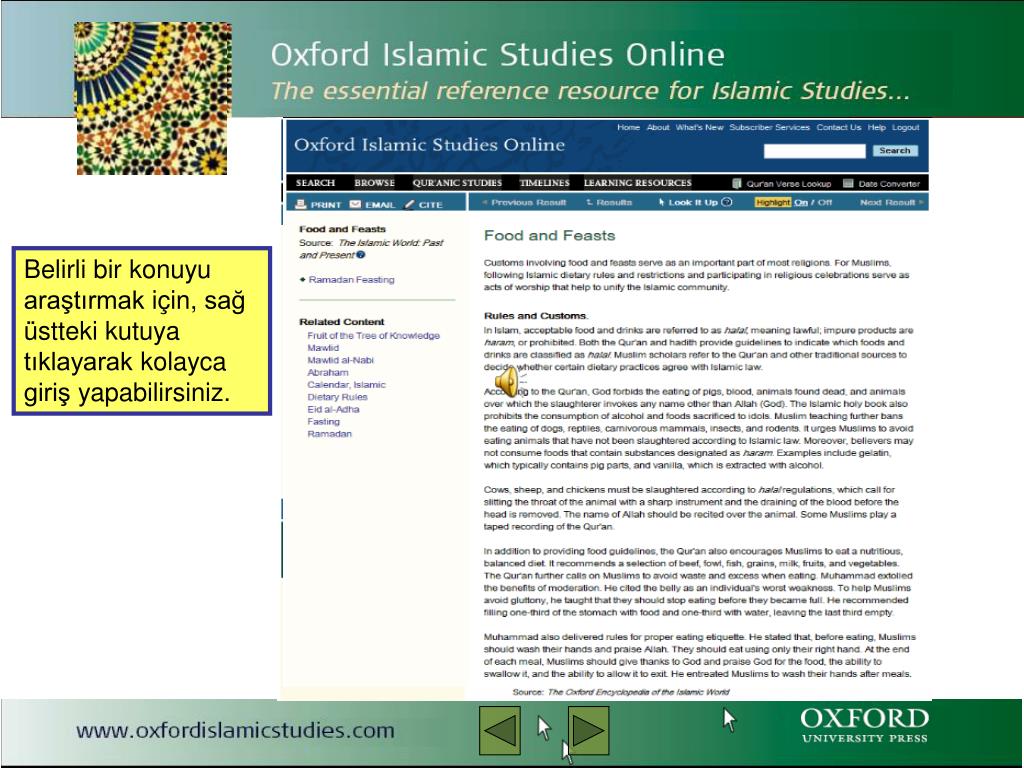Image resolution: width=1024 pixels, height=768 pixels.
Task: Open the Fasting related link
Action: (x=323, y=422)
